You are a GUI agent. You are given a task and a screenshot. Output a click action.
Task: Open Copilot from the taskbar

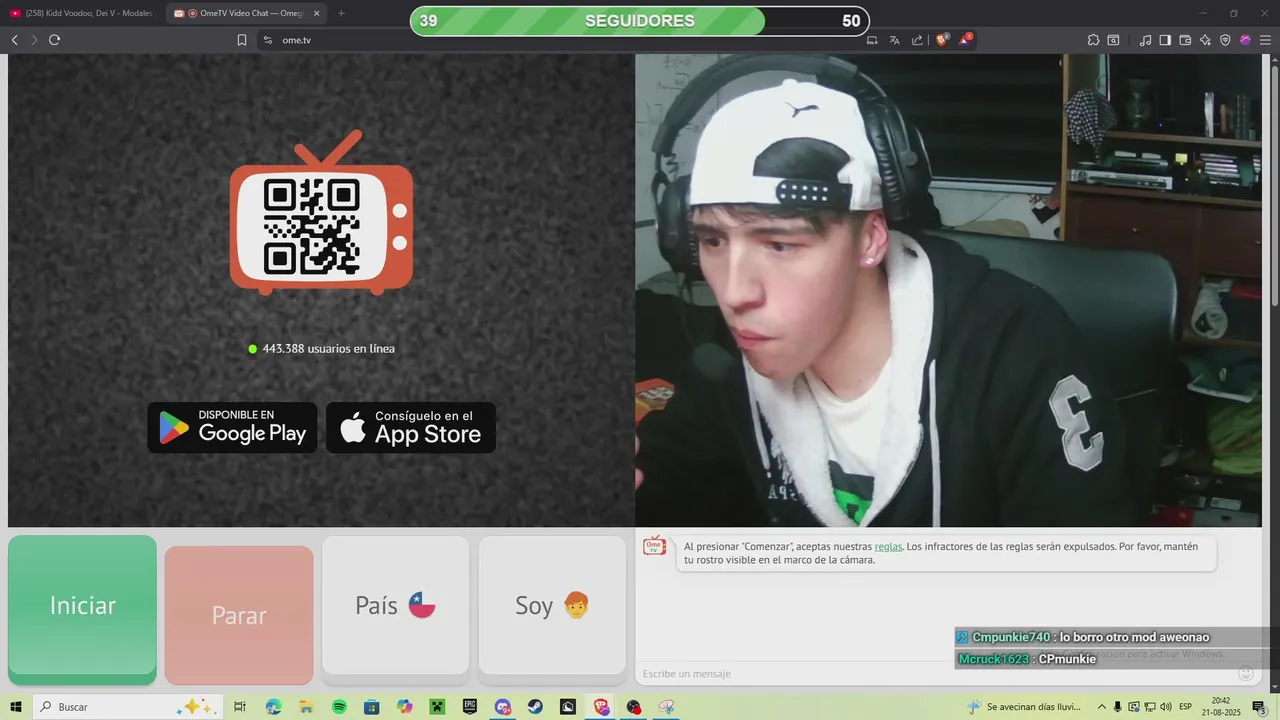(x=404, y=707)
